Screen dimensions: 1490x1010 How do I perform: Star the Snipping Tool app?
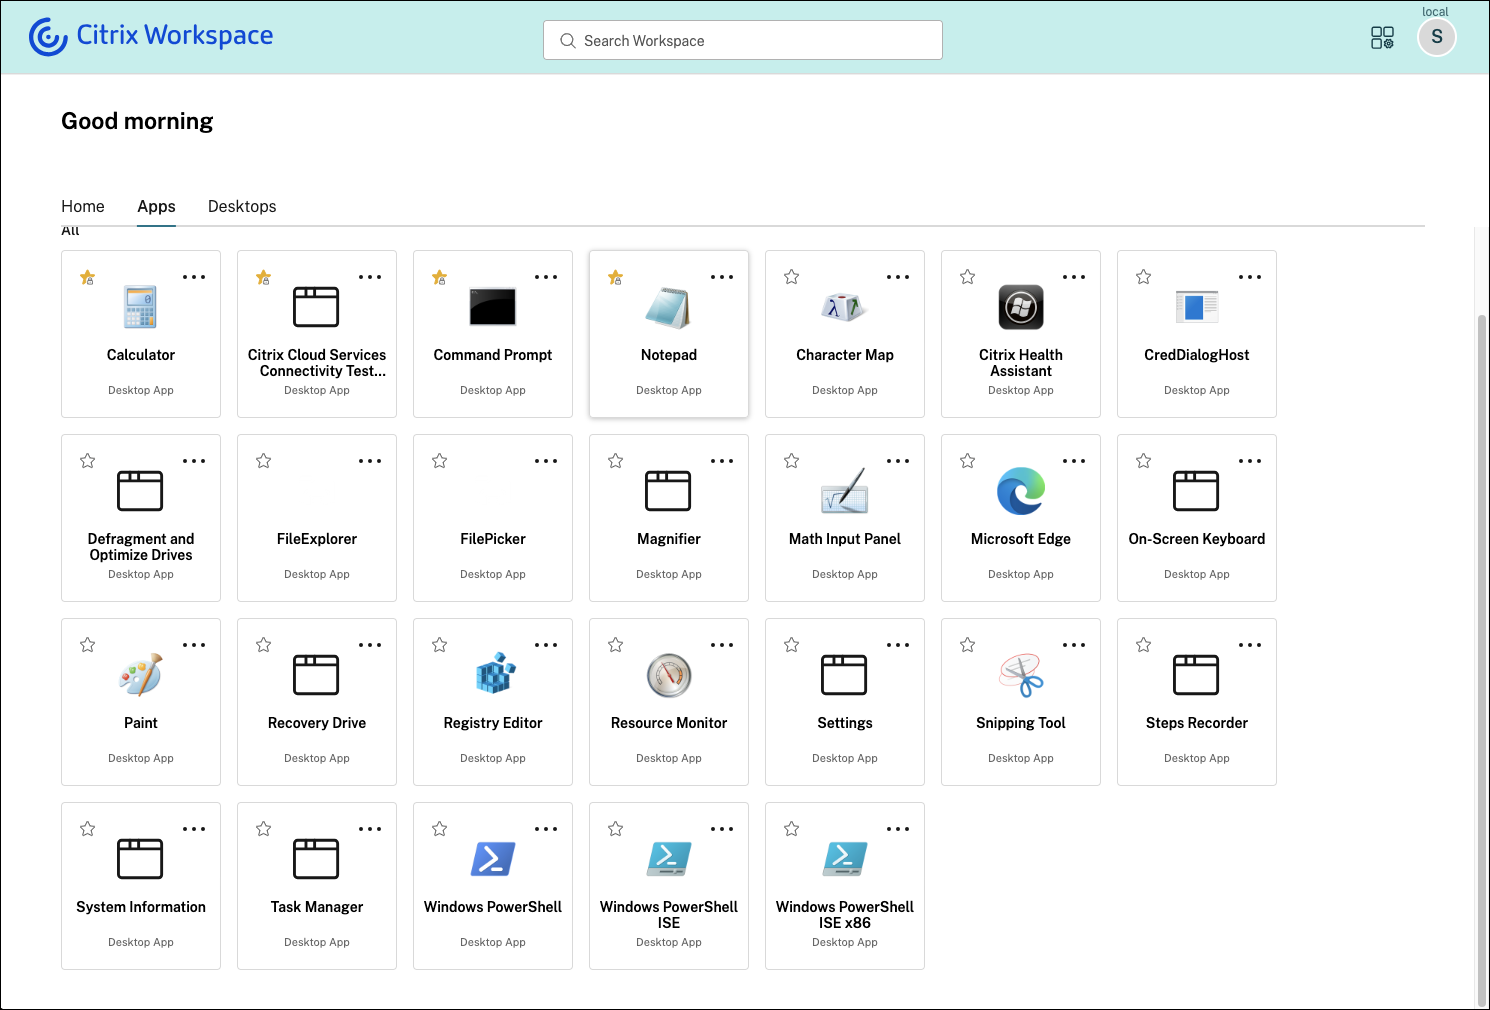click(x=968, y=645)
